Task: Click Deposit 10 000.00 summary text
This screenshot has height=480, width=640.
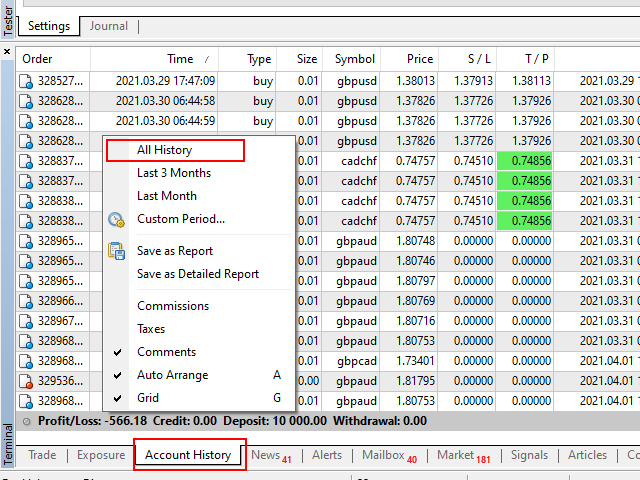Action: pyautogui.click(x=275, y=421)
